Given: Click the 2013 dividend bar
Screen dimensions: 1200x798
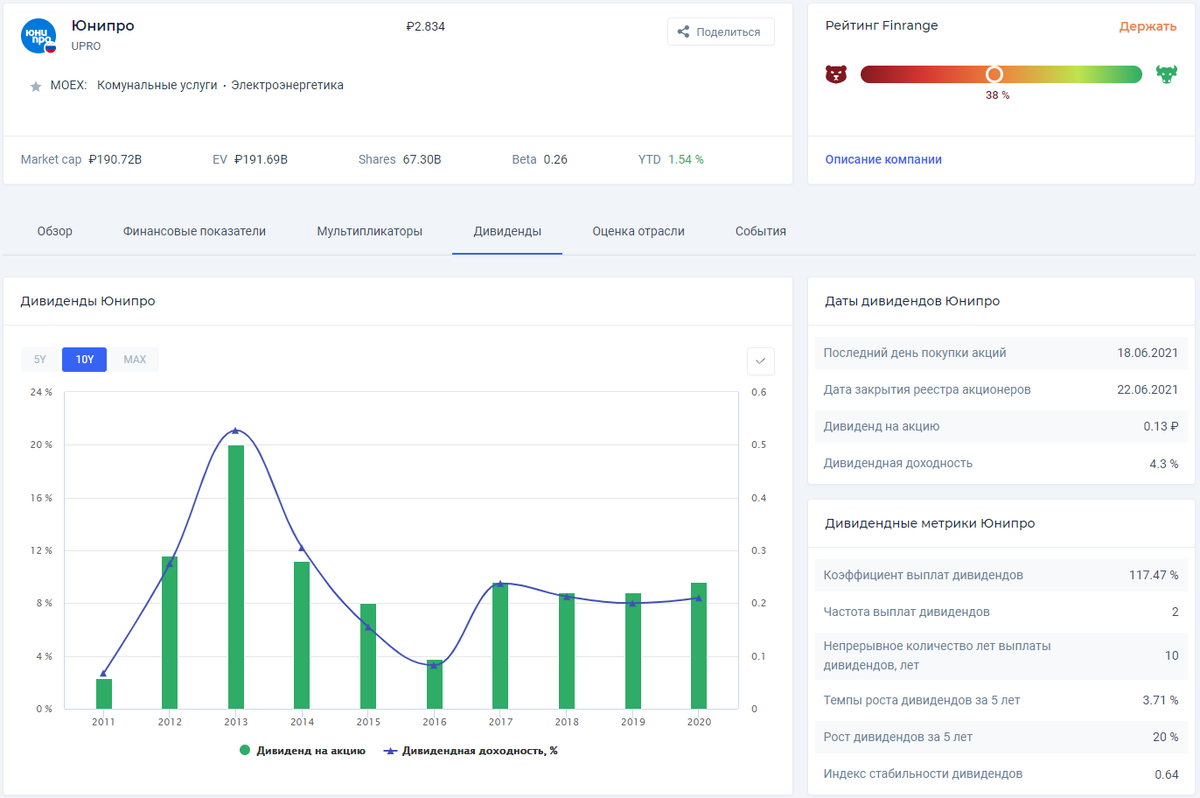Looking at the screenshot, I should pos(236,577).
